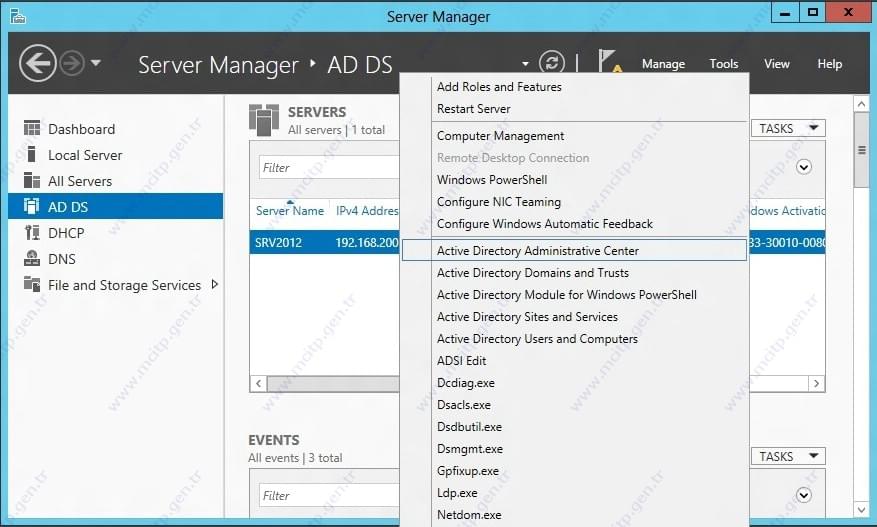Click the horizontal scrollbar right arrow
This screenshot has height=527, width=877.
tap(817, 383)
